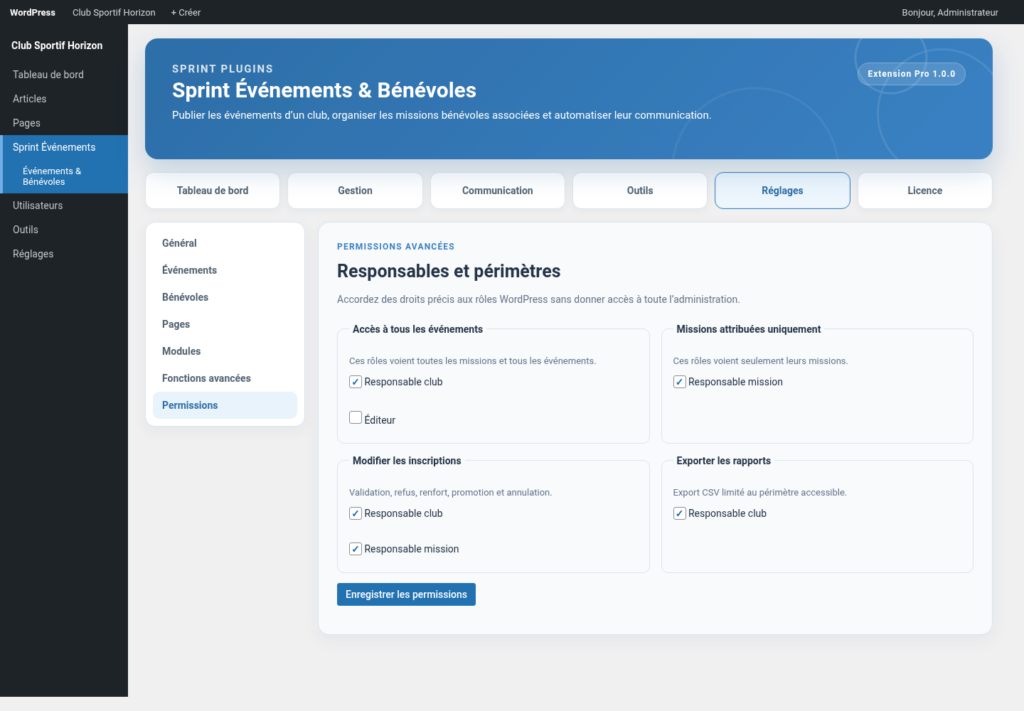The image size is (1024, 711).
Task: Open Articles in WordPress sidebar
Action: tap(64, 99)
